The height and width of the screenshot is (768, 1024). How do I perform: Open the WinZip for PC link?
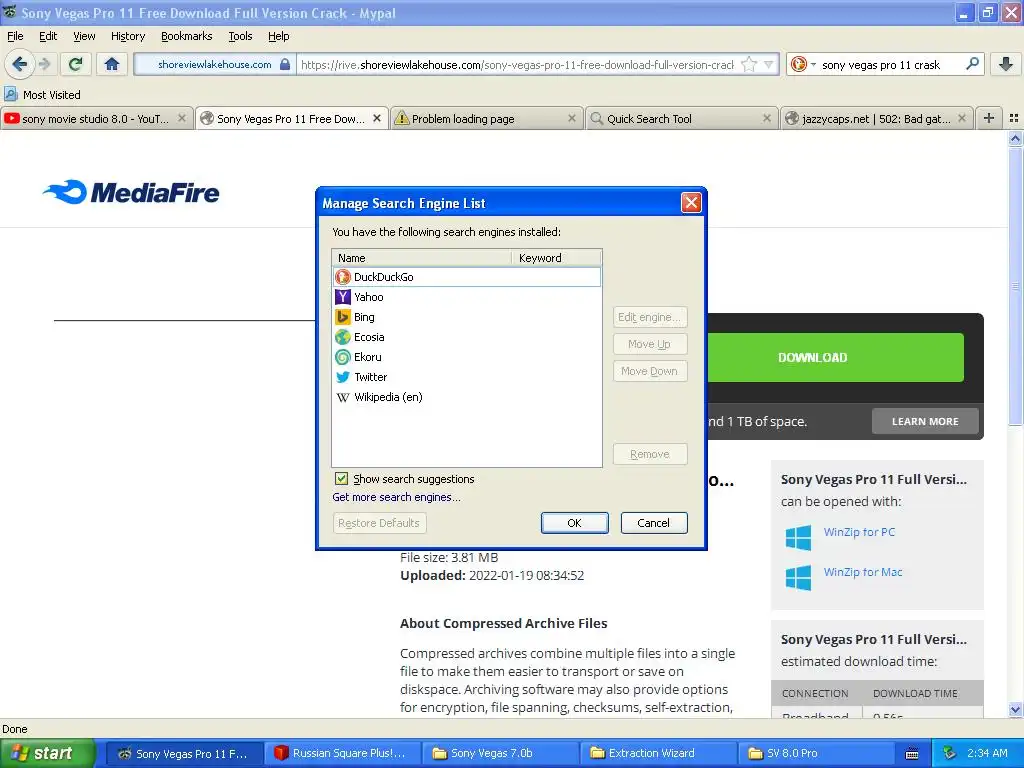(x=859, y=532)
